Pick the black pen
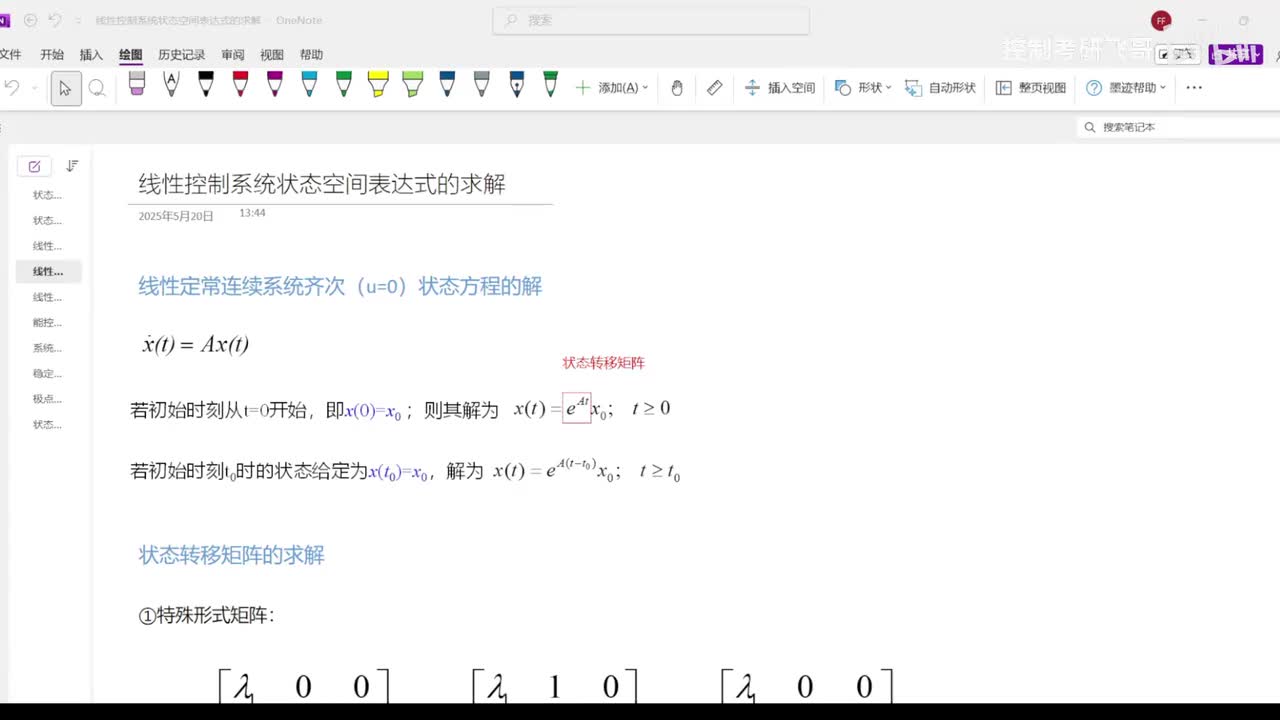This screenshot has height=720, width=1280. 206,85
